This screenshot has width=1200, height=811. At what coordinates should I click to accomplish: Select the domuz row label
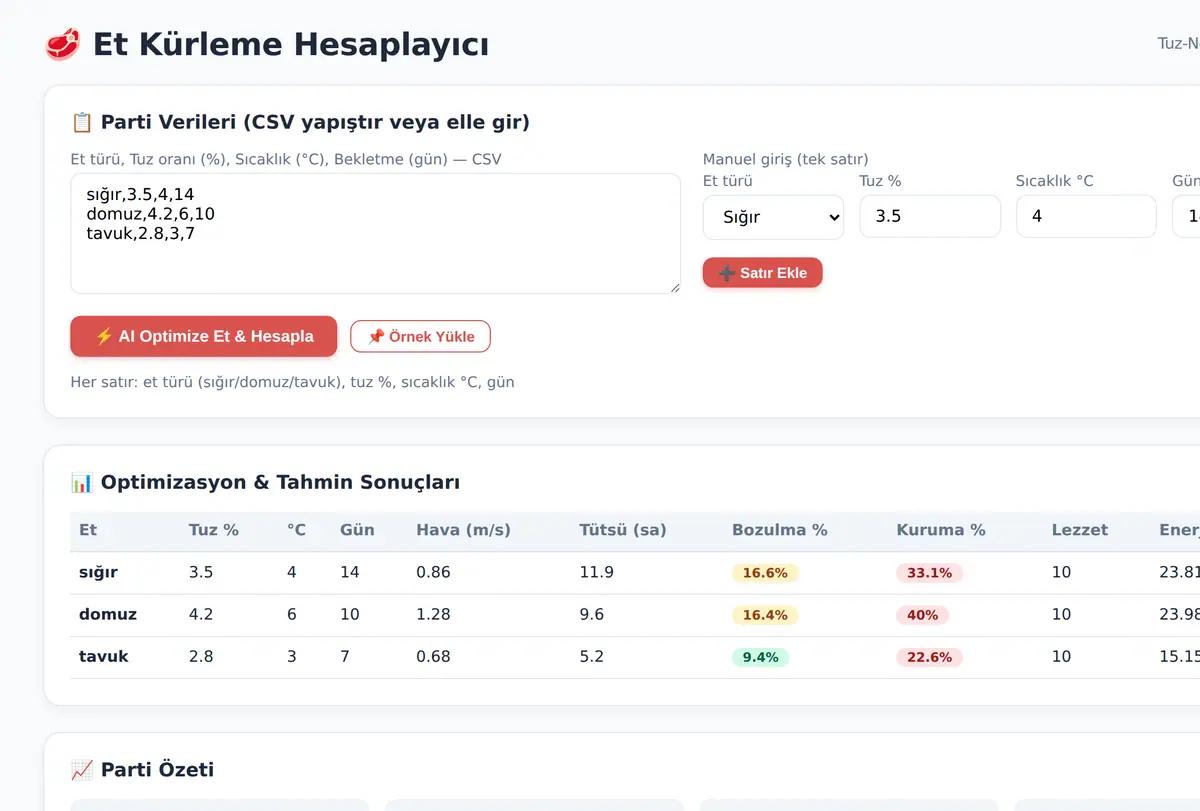pyautogui.click(x=108, y=614)
